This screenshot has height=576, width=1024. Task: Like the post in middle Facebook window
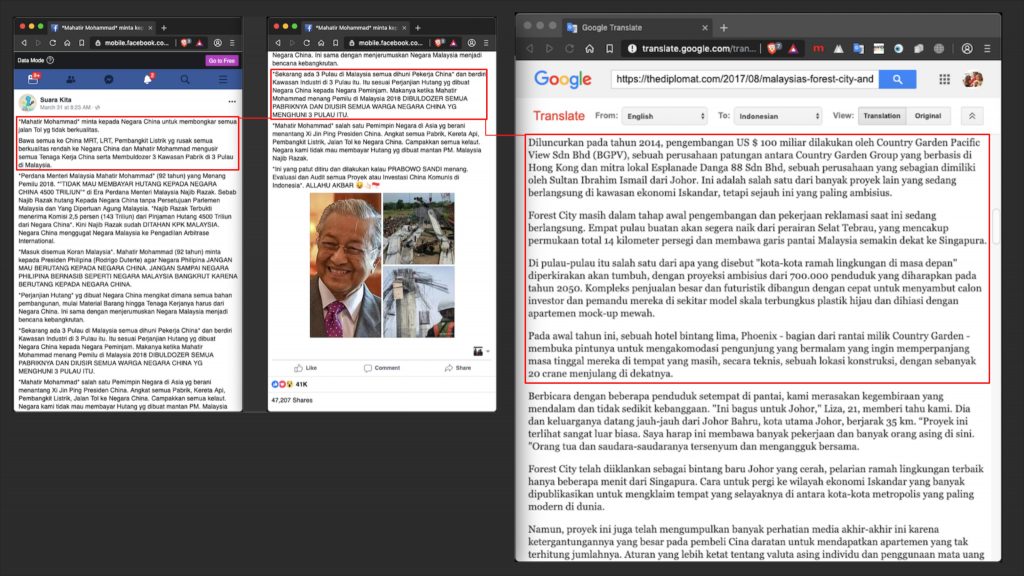click(x=305, y=368)
